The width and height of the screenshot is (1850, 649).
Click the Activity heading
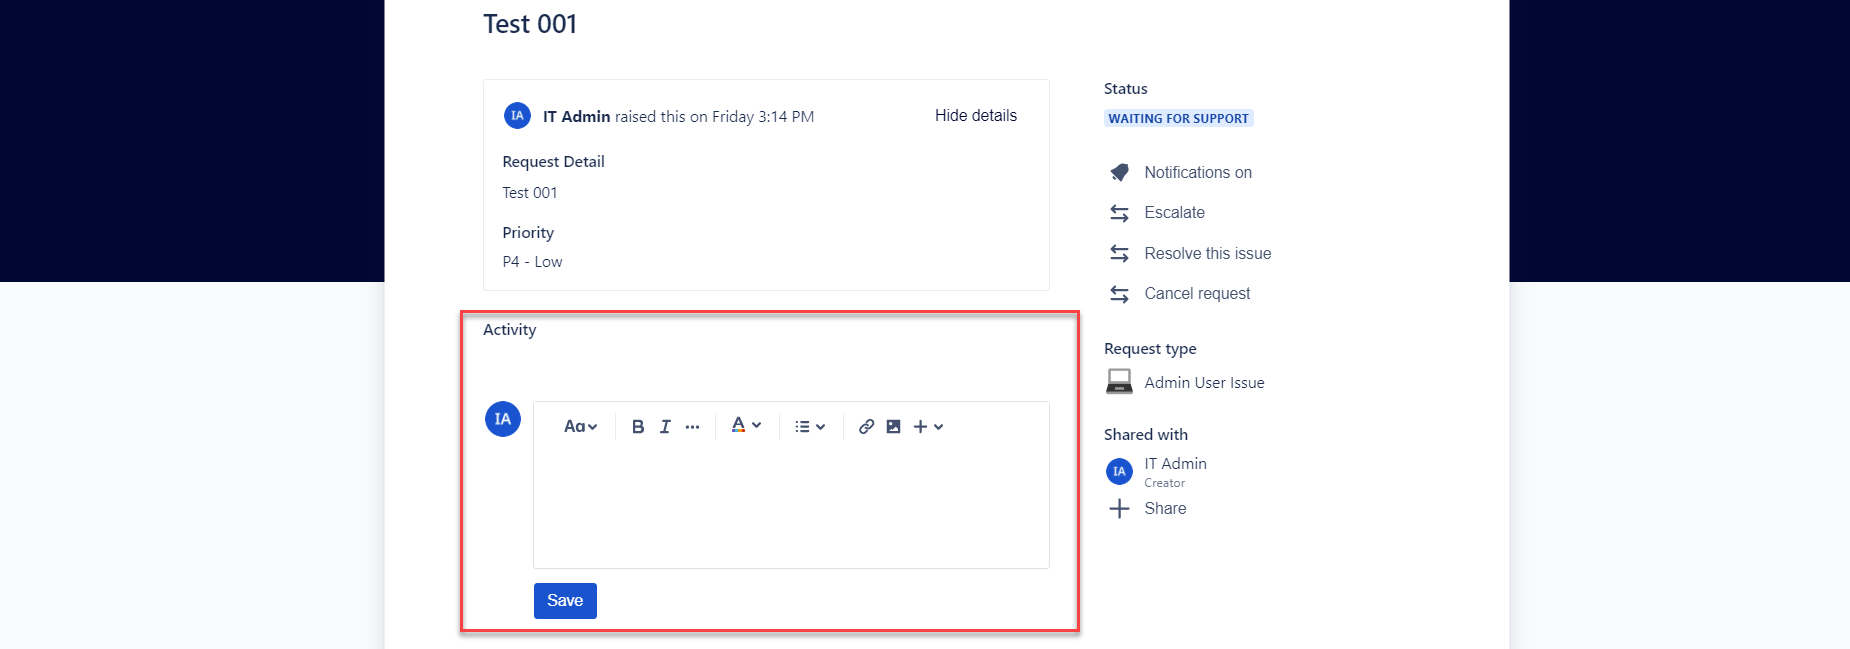click(x=509, y=330)
